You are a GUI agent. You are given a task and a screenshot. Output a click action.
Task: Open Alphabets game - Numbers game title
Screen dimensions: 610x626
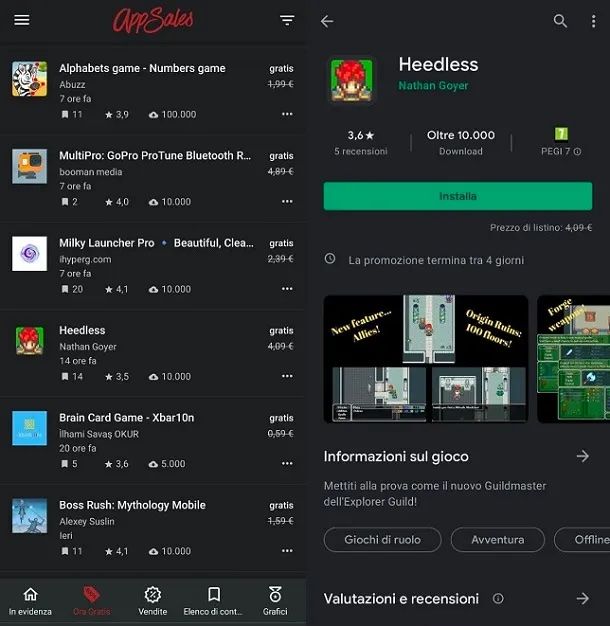click(142, 68)
